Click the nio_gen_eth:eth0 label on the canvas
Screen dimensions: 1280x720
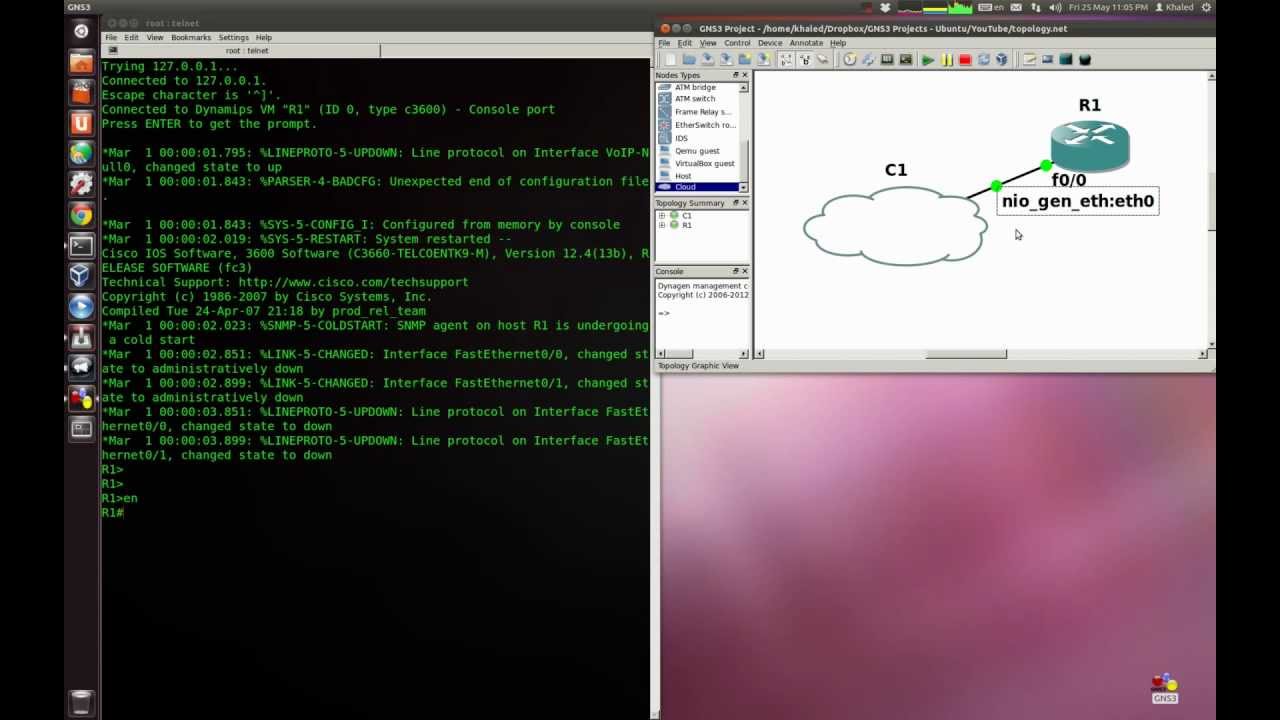1078,201
